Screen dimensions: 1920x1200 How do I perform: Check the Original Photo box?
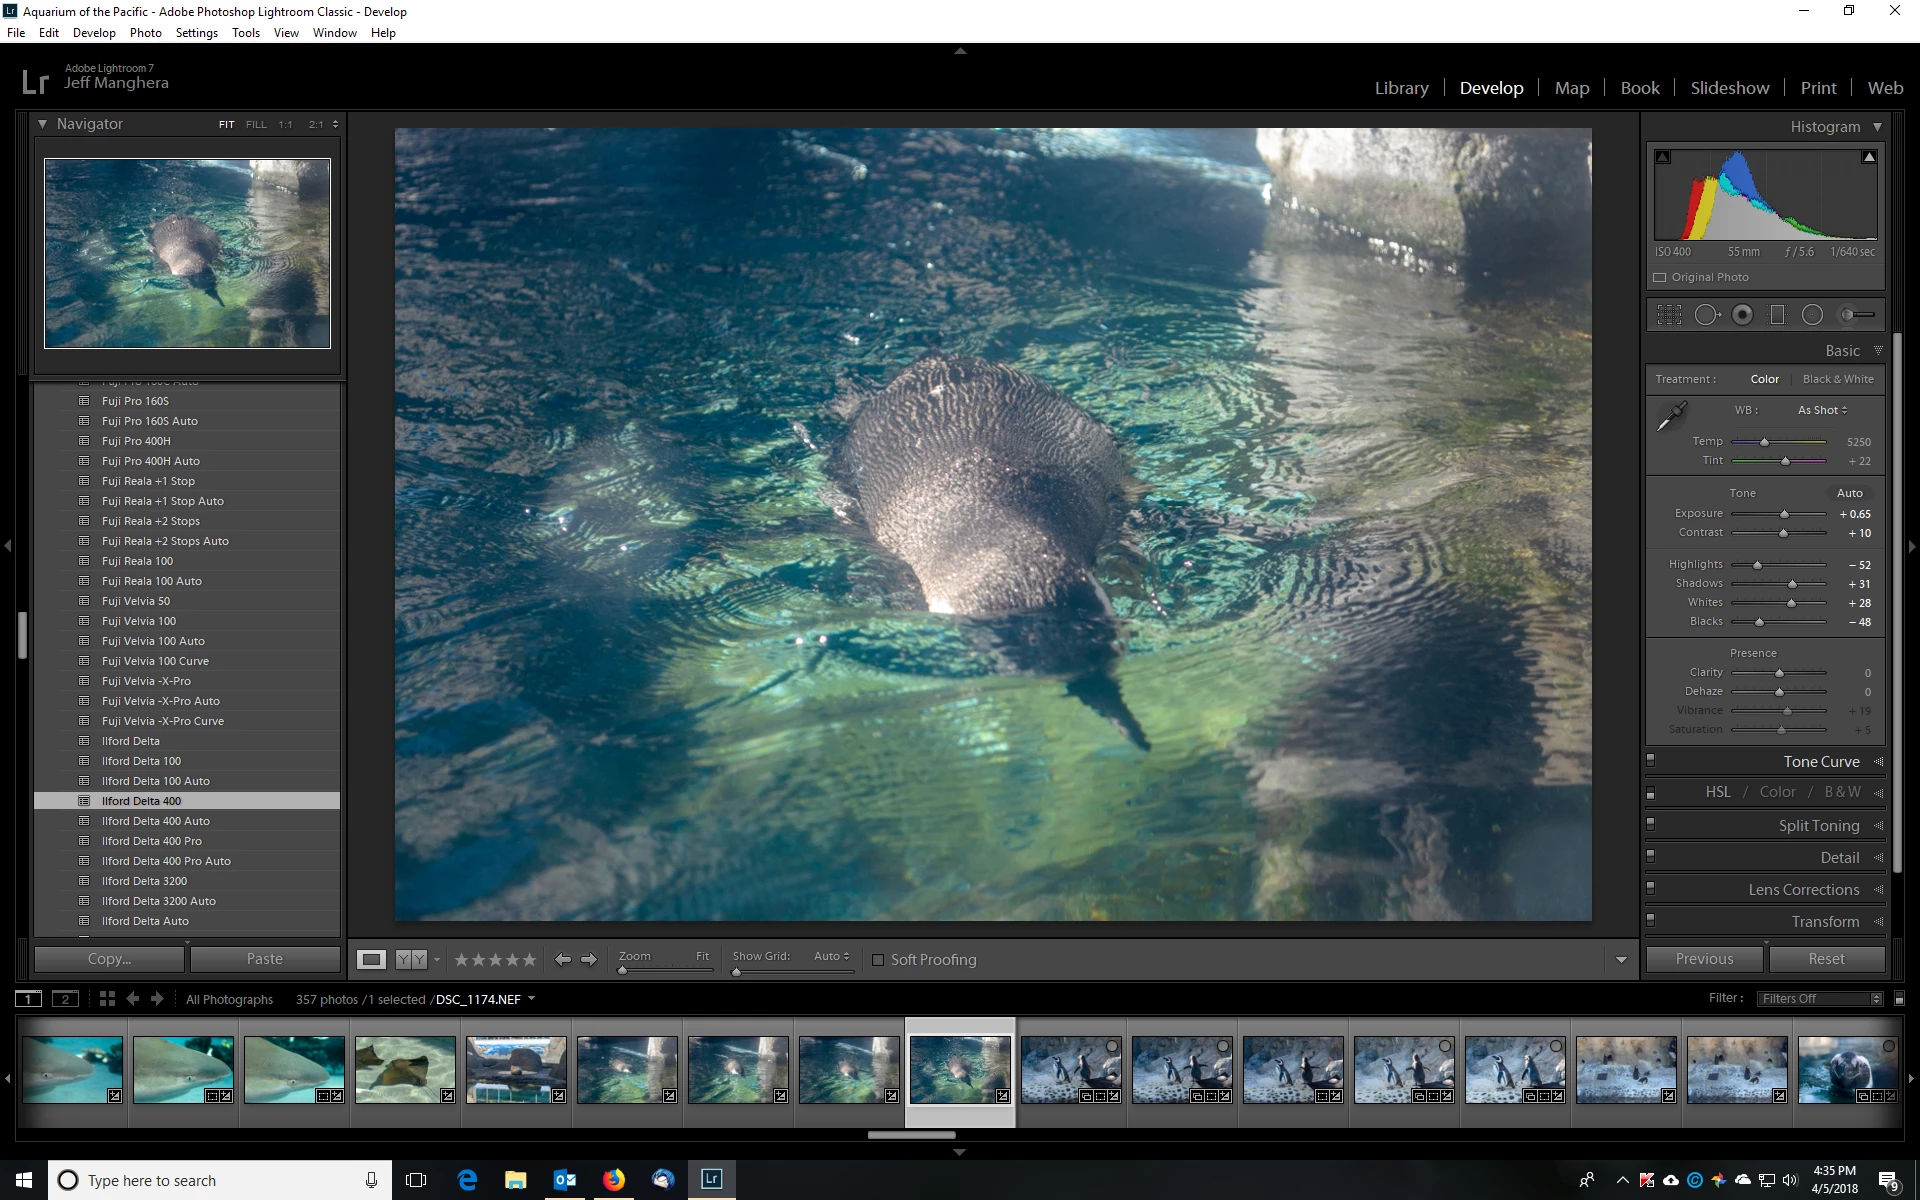[1660, 278]
